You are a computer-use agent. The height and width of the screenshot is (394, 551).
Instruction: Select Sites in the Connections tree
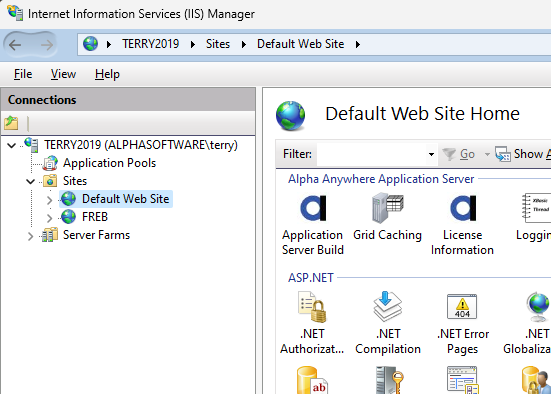(x=75, y=181)
